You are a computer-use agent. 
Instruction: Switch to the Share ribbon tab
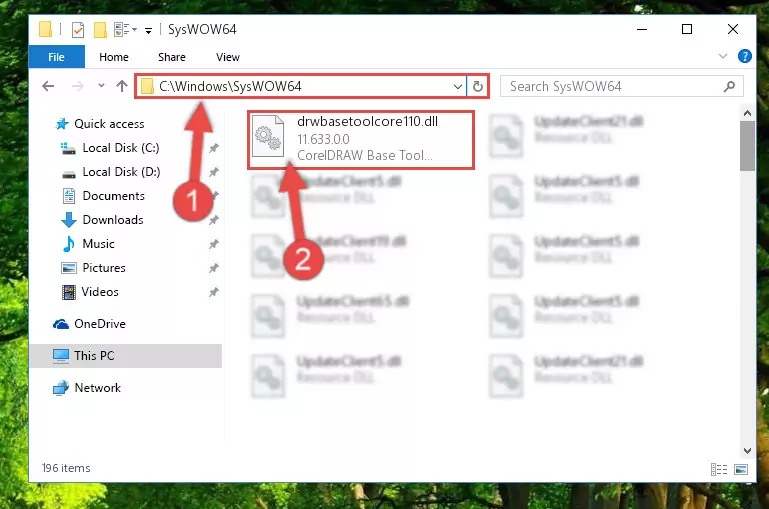coord(172,57)
